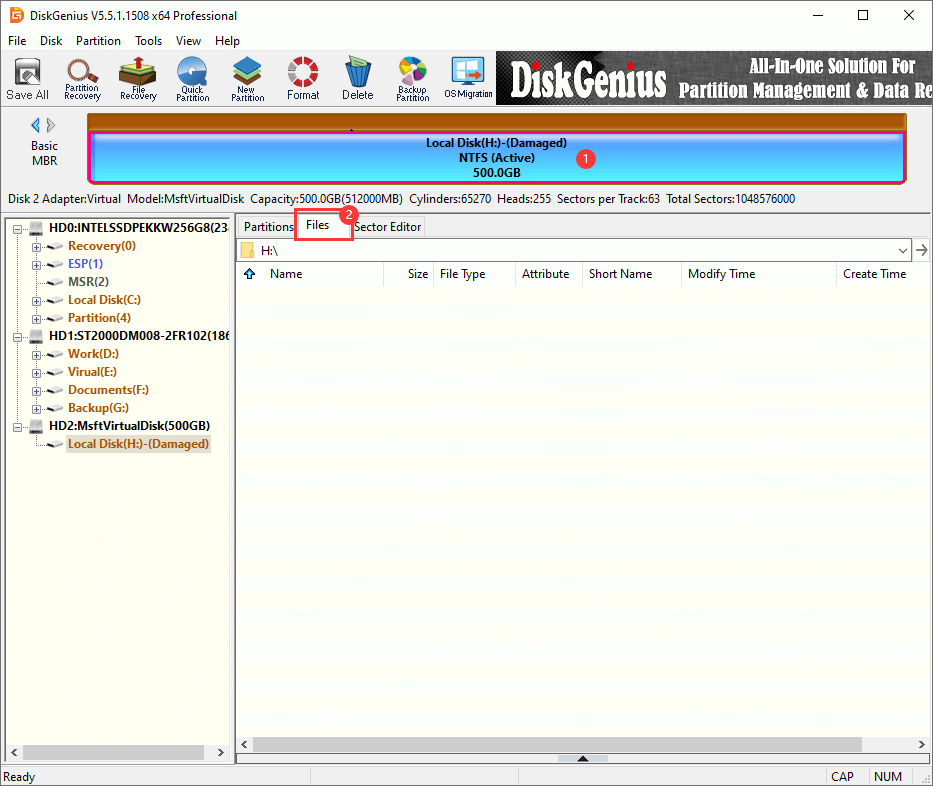
Task: Collapse the HD2 MsftVirtualDisk node
Action: [17, 427]
